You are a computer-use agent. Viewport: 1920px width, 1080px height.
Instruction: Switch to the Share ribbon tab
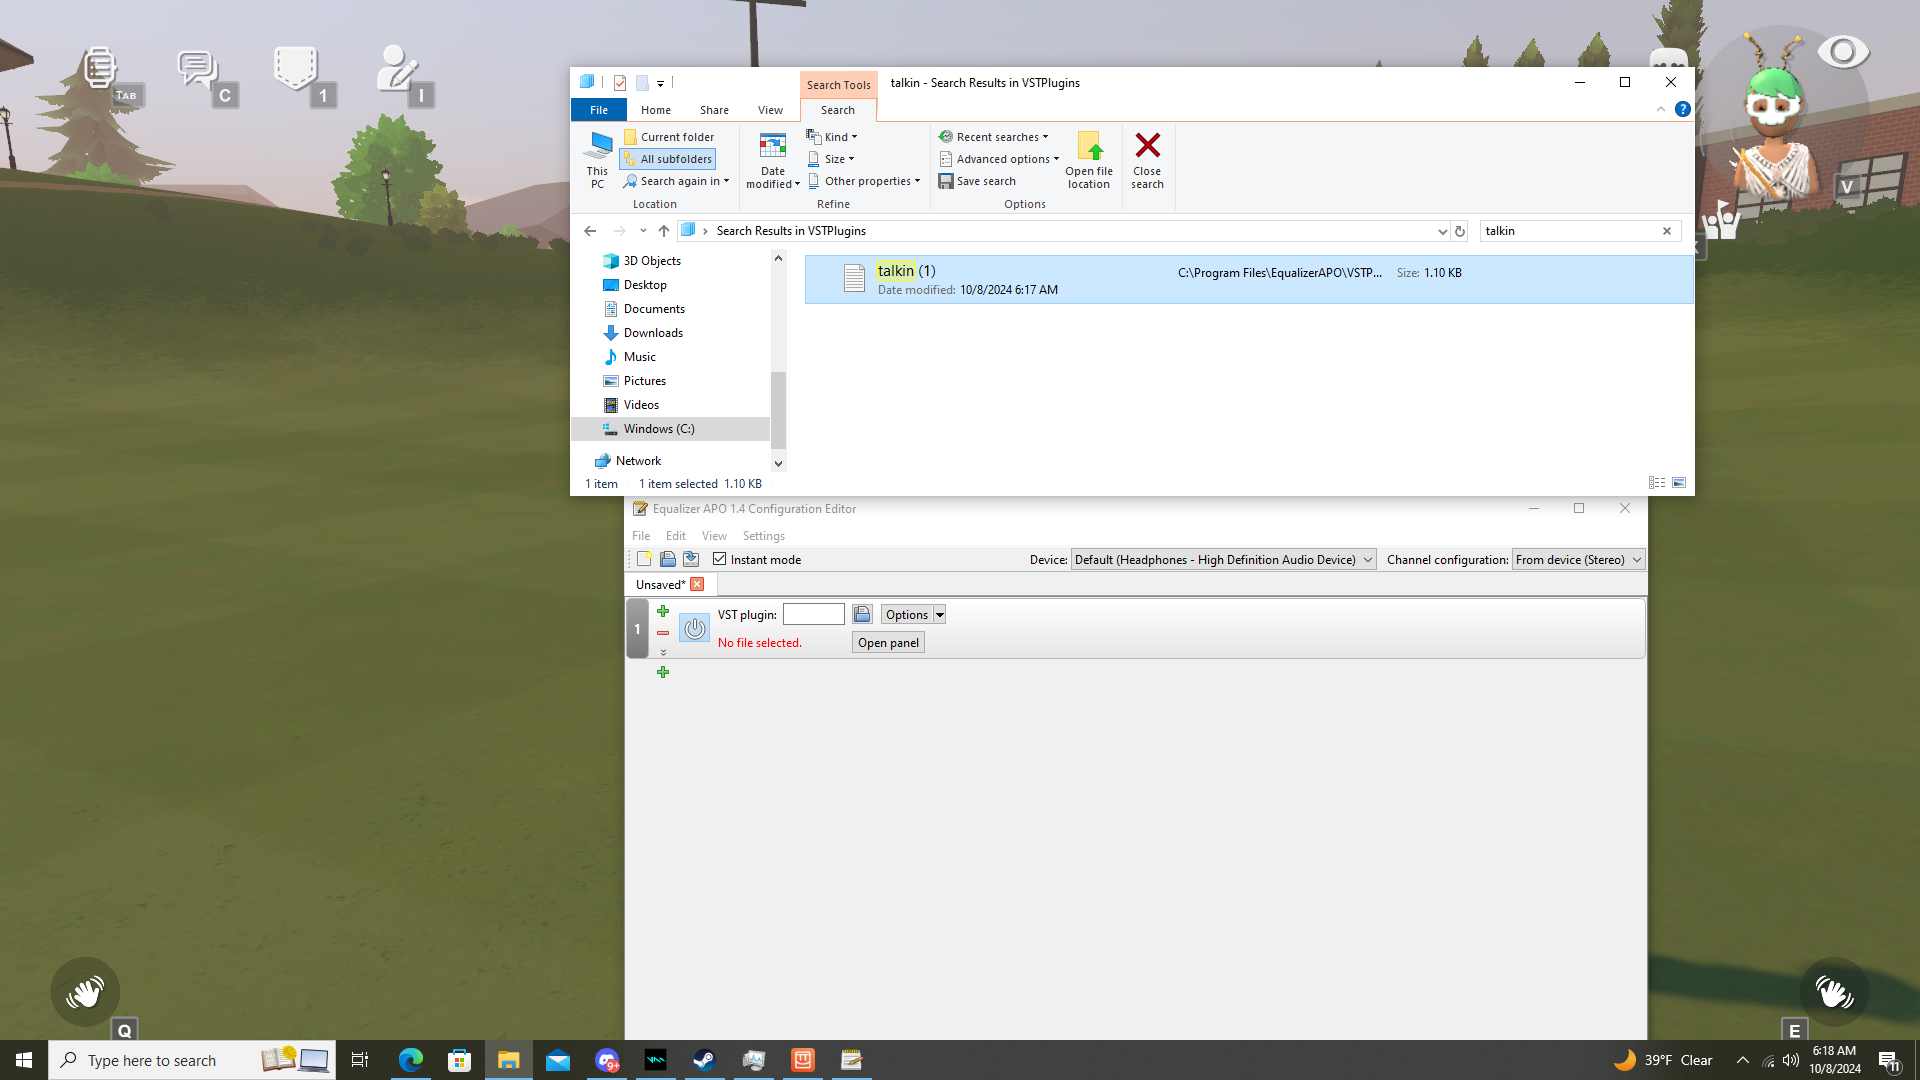(714, 110)
